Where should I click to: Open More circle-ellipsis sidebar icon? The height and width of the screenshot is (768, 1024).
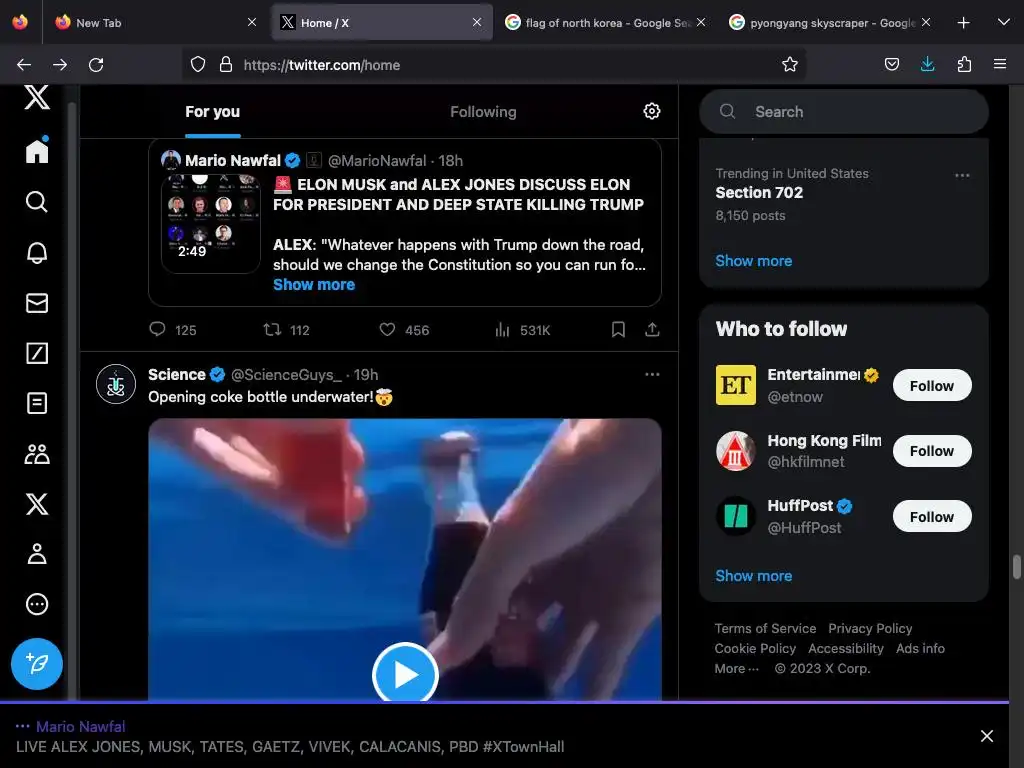click(x=37, y=604)
